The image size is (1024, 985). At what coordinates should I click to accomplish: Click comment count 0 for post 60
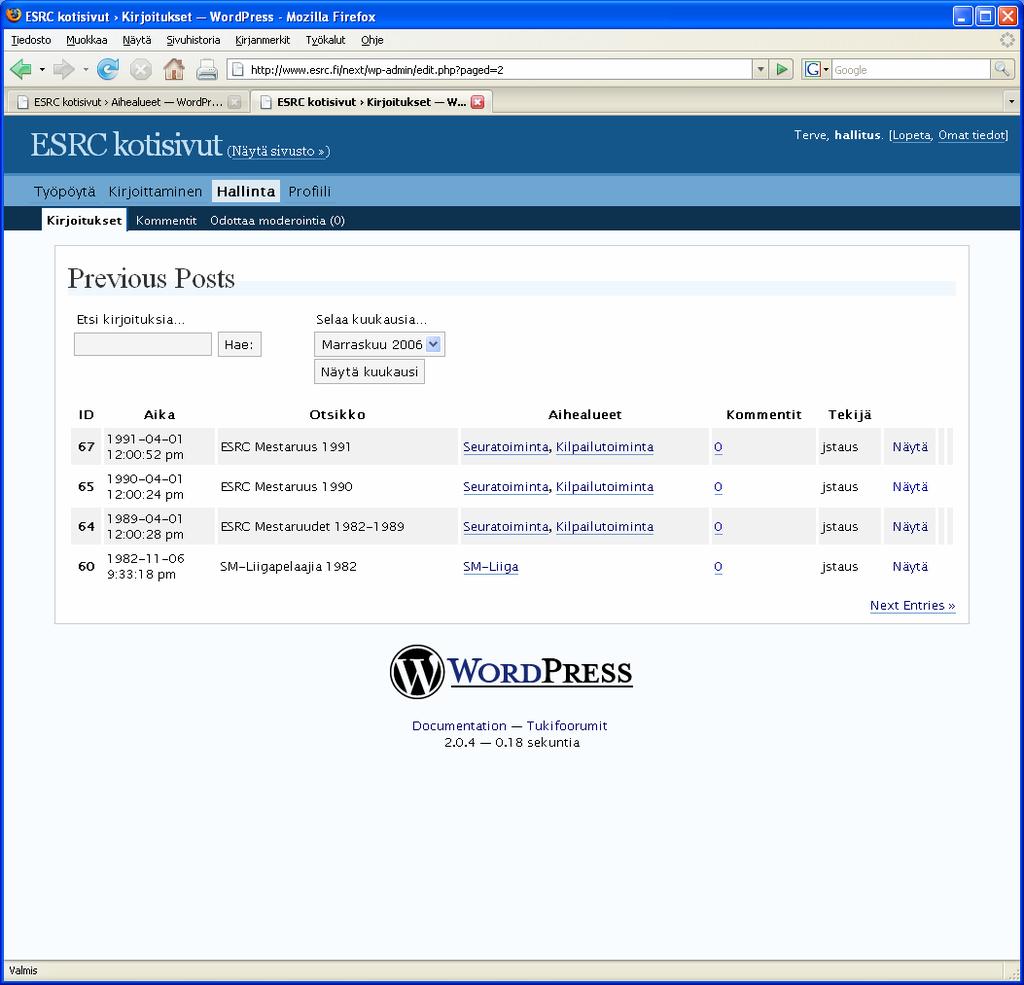pyautogui.click(x=718, y=566)
